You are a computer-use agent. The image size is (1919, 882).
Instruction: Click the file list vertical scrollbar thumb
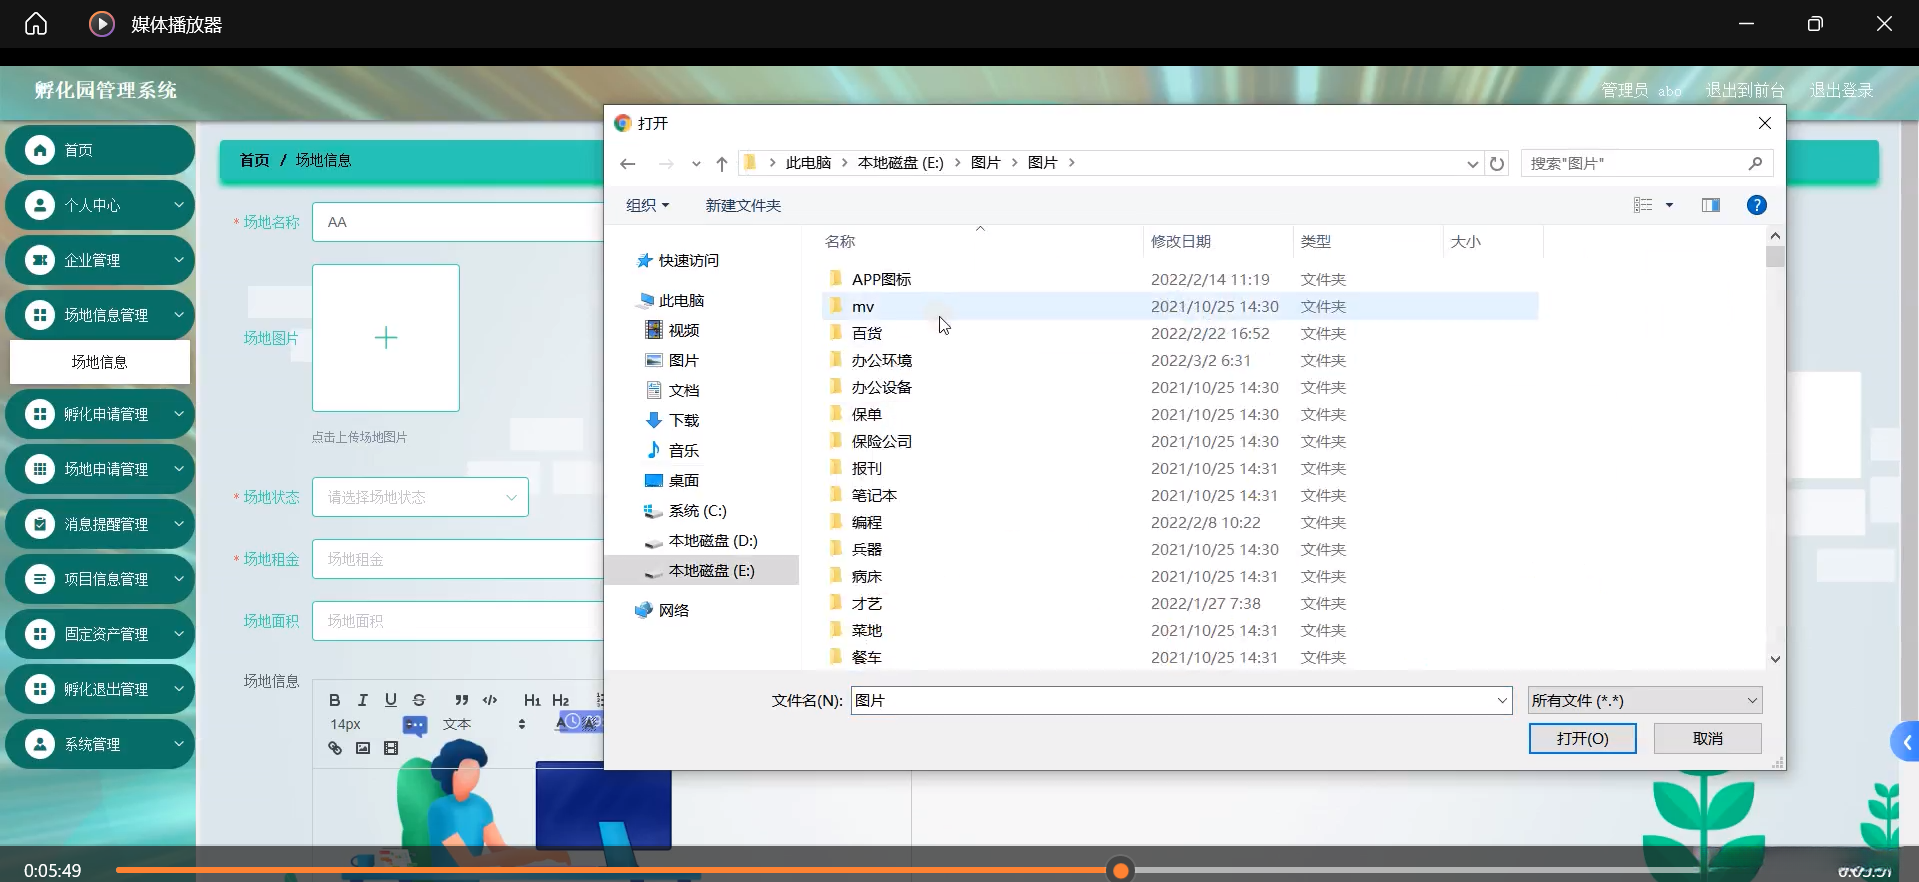pyautogui.click(x=1775, y=256)
